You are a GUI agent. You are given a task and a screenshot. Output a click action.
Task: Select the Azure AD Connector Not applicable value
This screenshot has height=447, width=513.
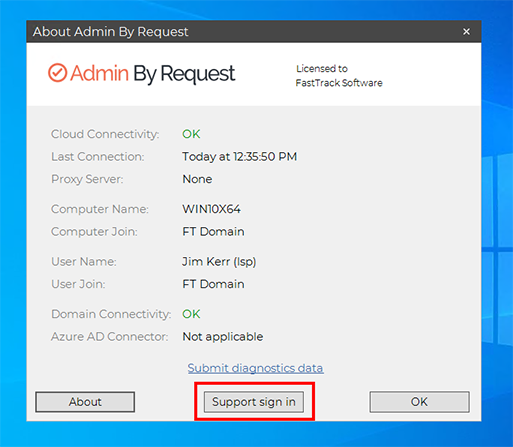point(223,337)
